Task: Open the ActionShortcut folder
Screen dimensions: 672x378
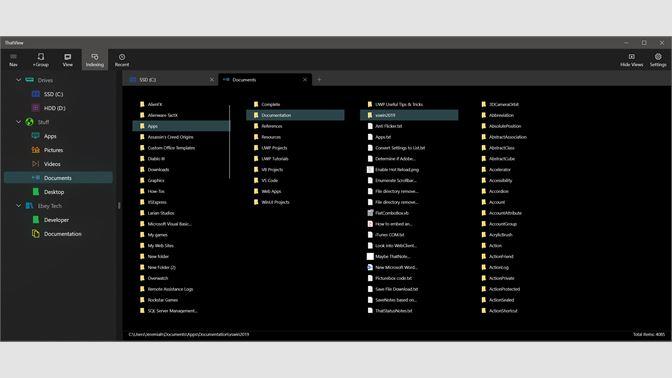Action: (x=523, y=311)
